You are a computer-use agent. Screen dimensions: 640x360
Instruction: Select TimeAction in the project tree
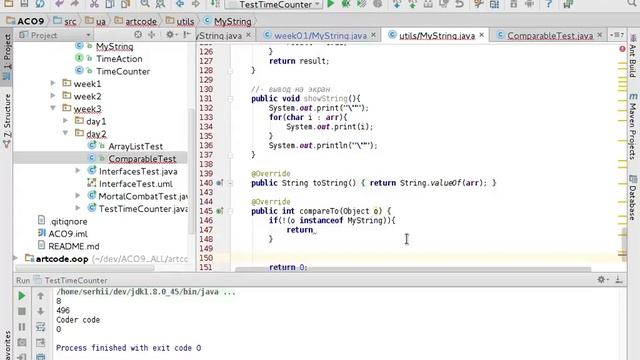click(119, 59)
